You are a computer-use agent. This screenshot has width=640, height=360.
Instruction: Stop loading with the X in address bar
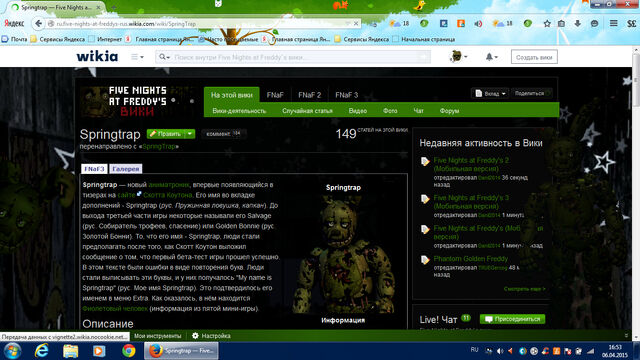coord(356,24)
